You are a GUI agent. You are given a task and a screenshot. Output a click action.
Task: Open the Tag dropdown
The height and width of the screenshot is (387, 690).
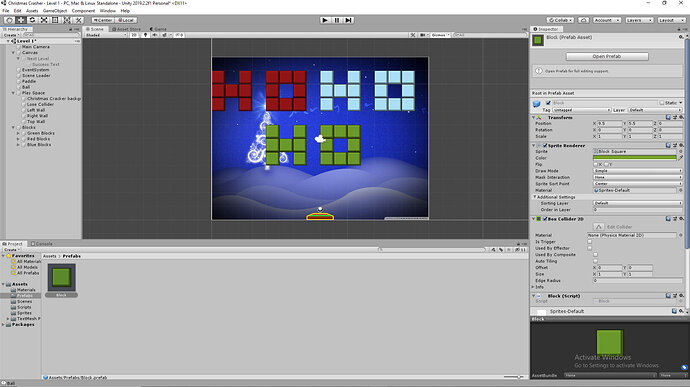point(581,110)
